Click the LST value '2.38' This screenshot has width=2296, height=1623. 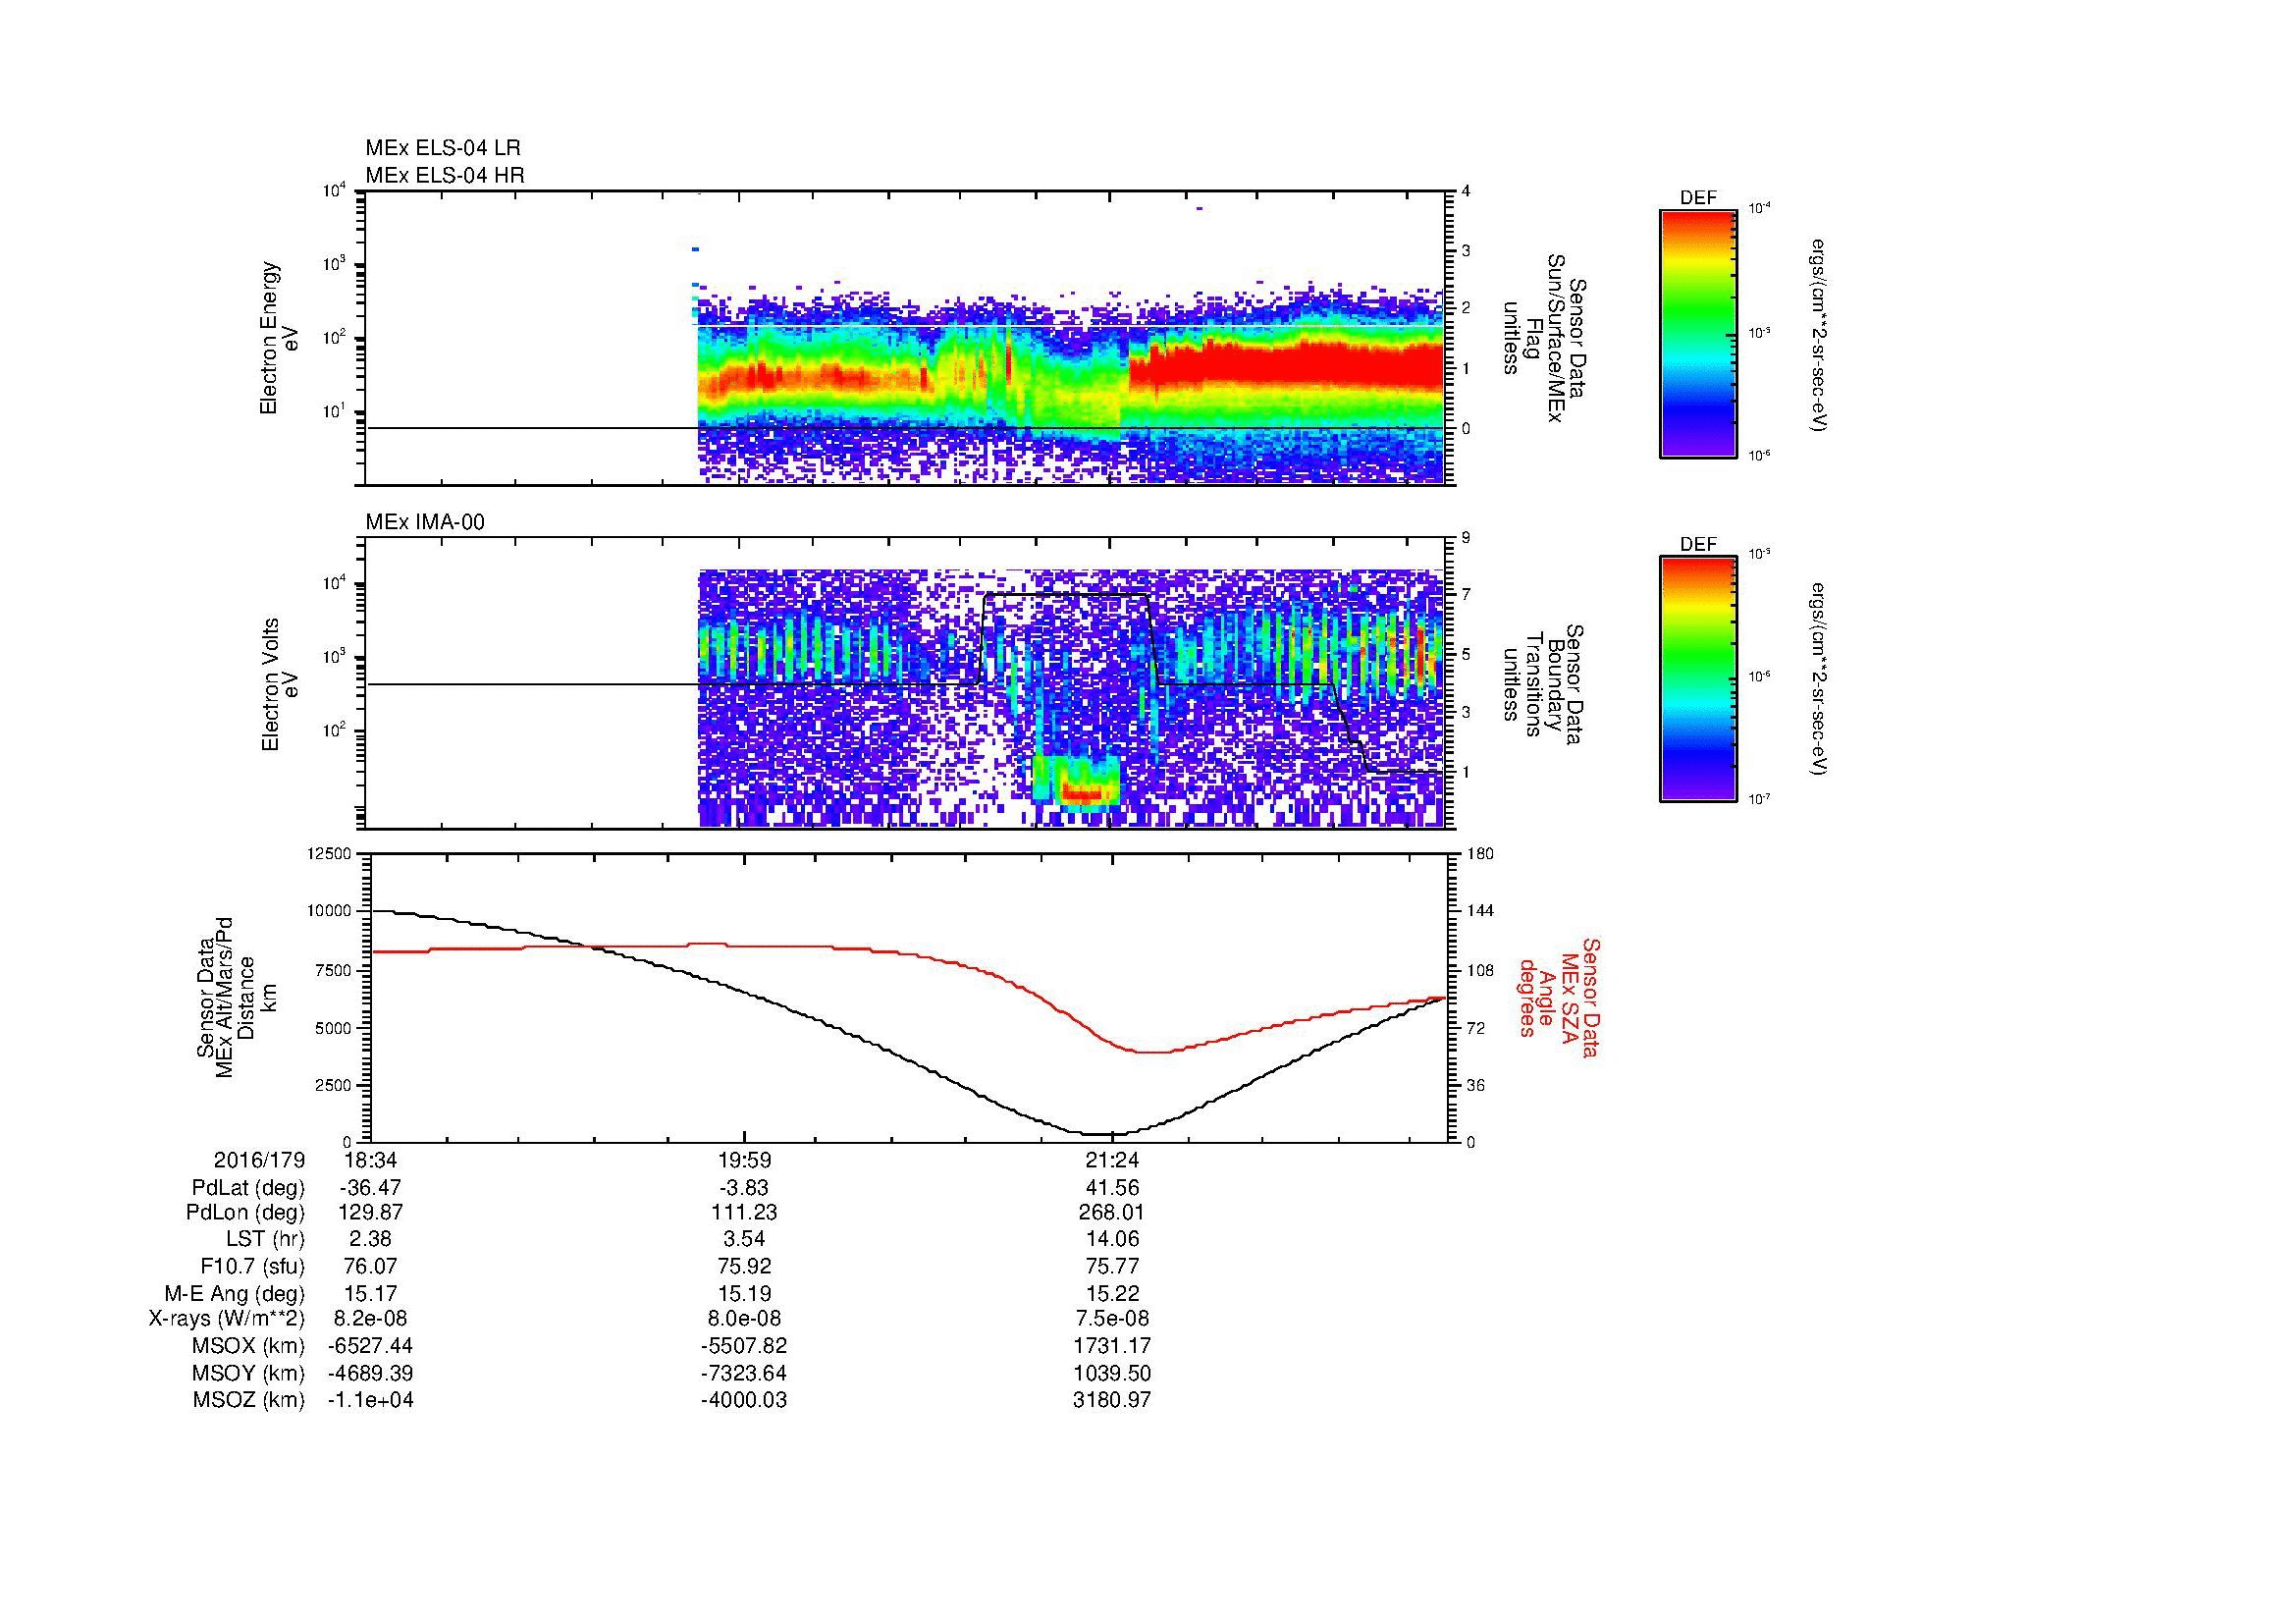(370, 1240)
